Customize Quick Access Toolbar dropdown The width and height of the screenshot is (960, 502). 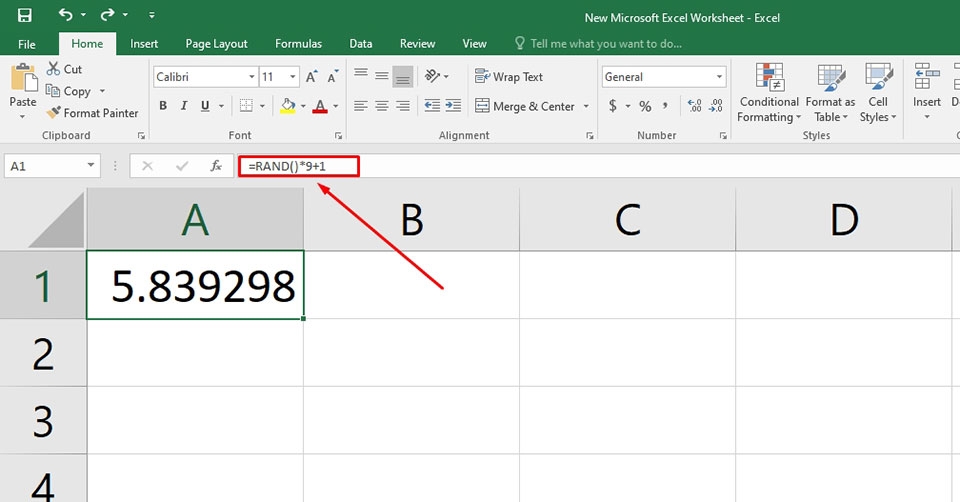click(151, 15)
